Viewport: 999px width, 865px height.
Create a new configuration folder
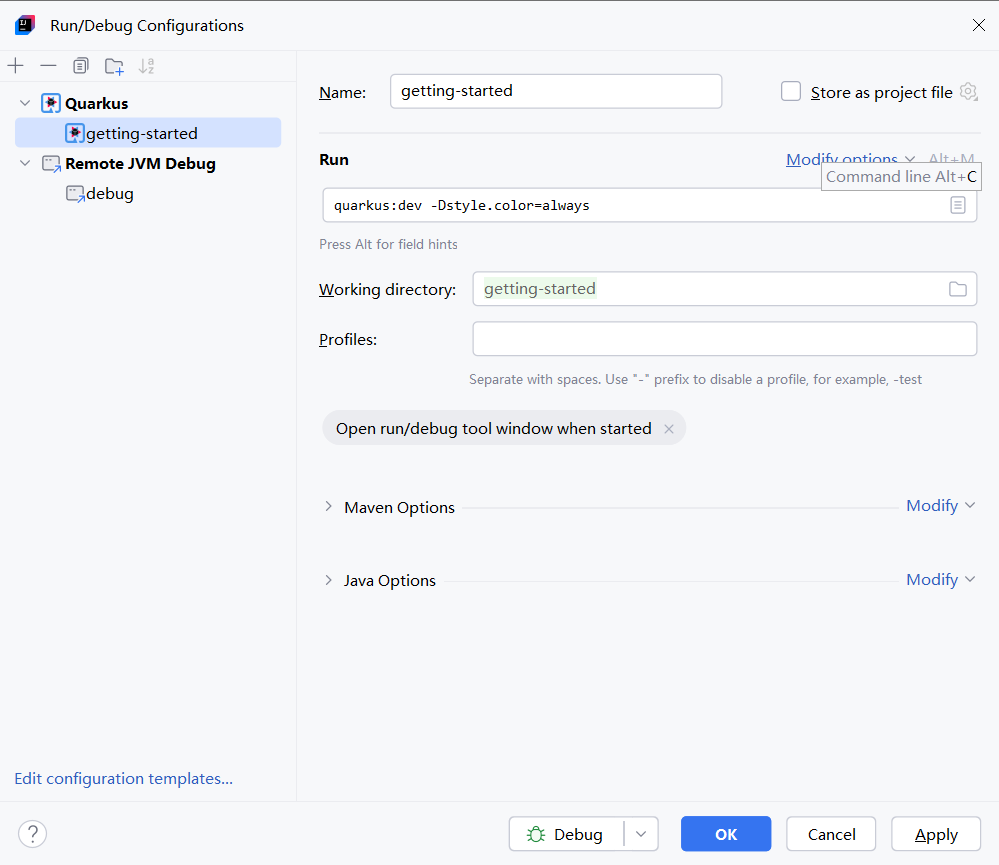pos(114,66)
